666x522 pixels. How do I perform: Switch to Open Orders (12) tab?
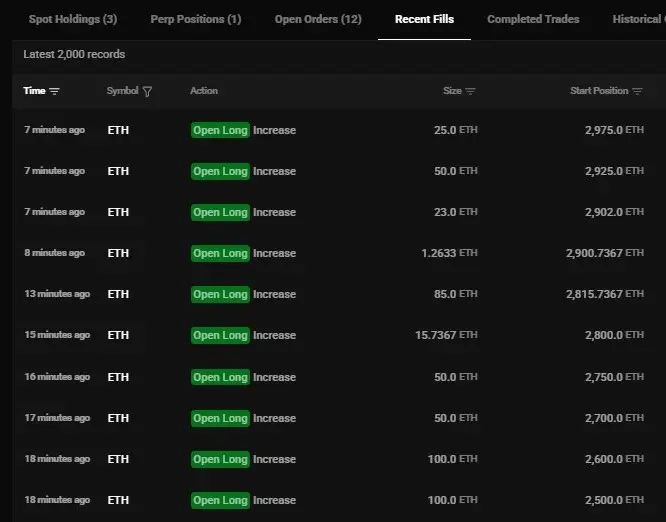[x=318, y=19]
